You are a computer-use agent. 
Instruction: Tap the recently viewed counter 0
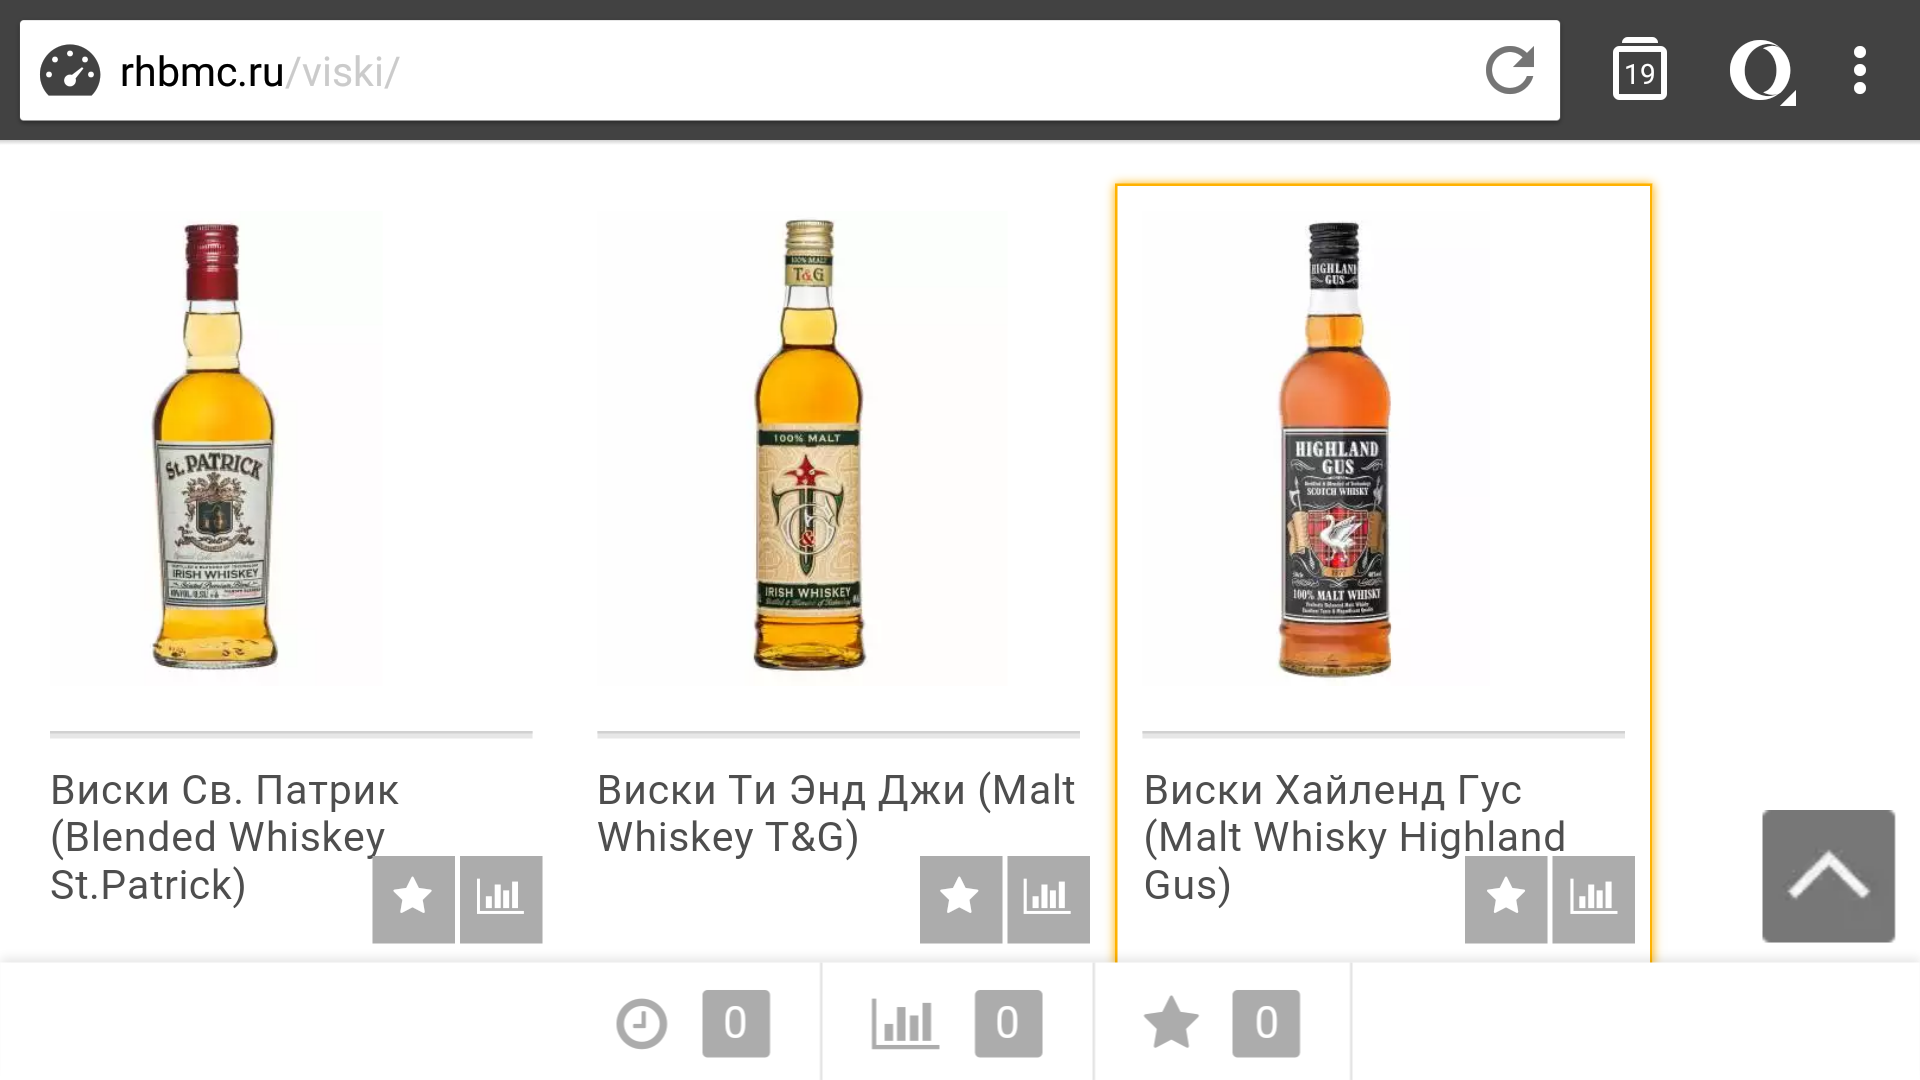[736, 1023]
